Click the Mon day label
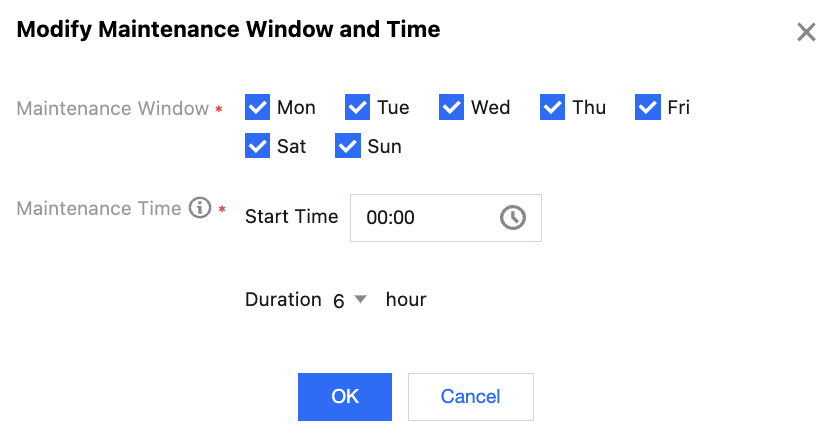The image size is (840, 440). coord(296,107)
